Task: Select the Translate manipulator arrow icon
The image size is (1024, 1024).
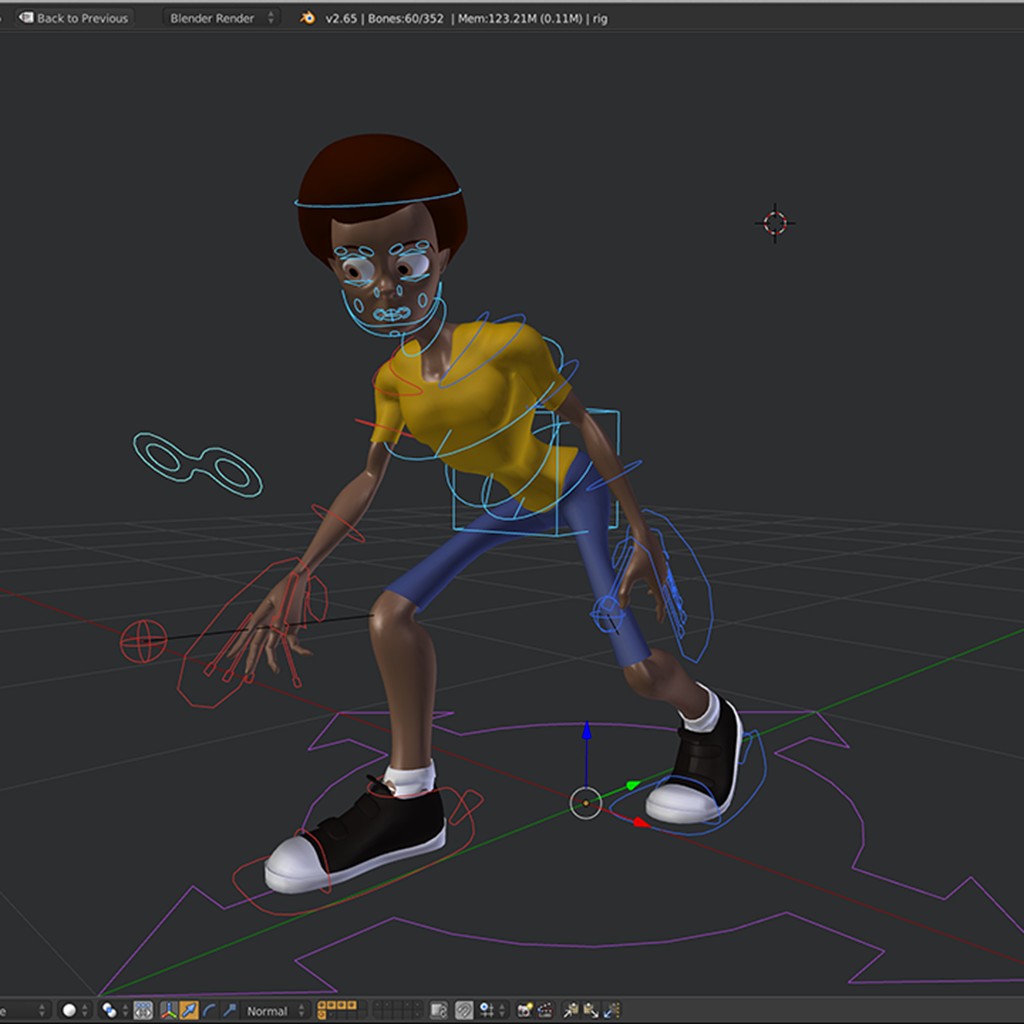Action: click(189, 1010)
